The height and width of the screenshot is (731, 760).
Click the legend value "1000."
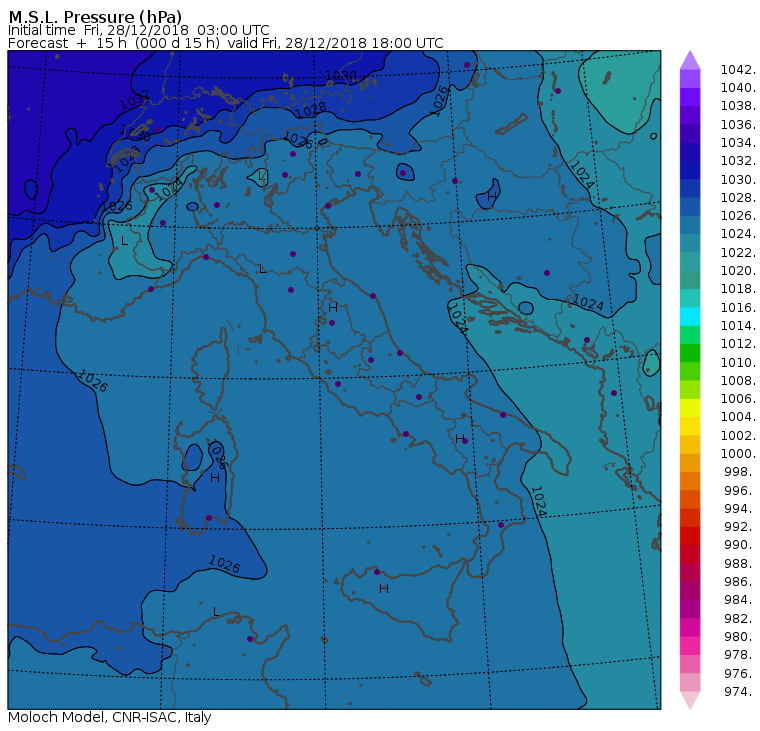(x=738, y=454)
